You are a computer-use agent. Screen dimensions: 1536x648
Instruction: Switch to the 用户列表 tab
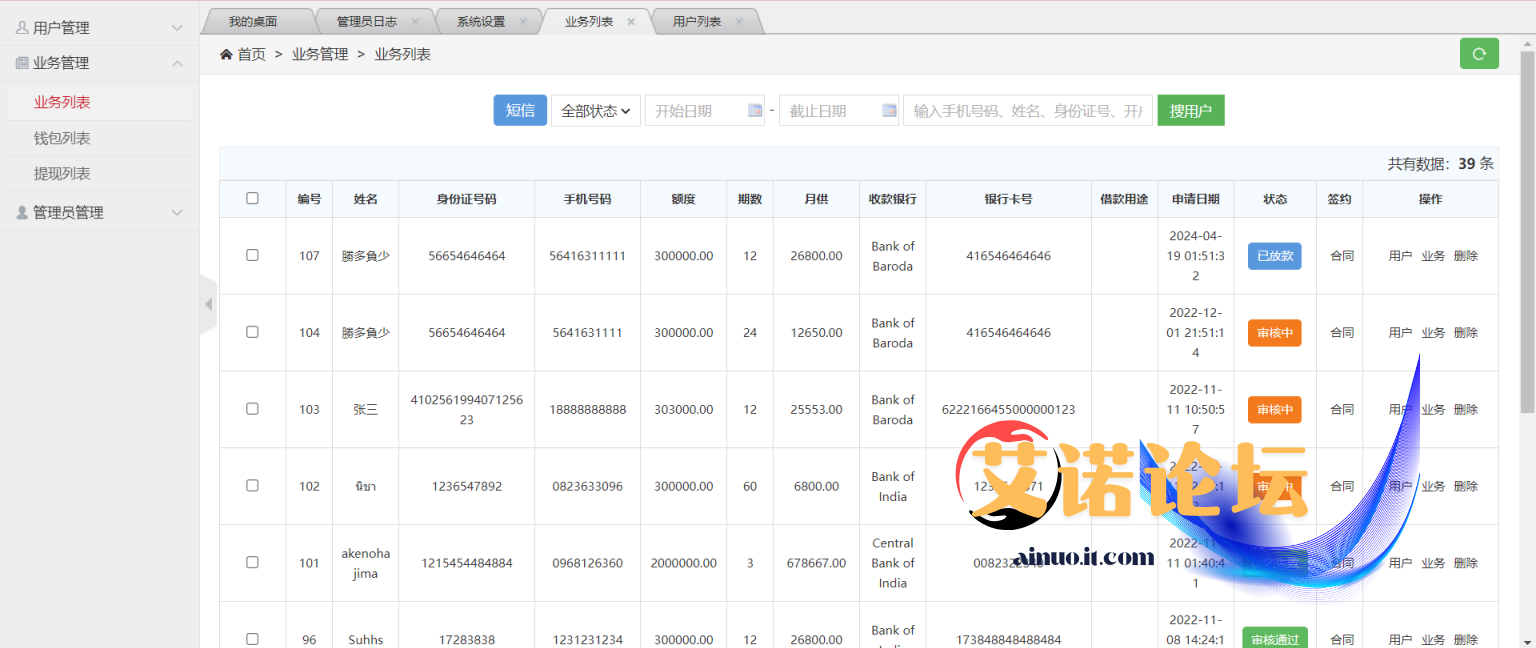coord(697,21)
